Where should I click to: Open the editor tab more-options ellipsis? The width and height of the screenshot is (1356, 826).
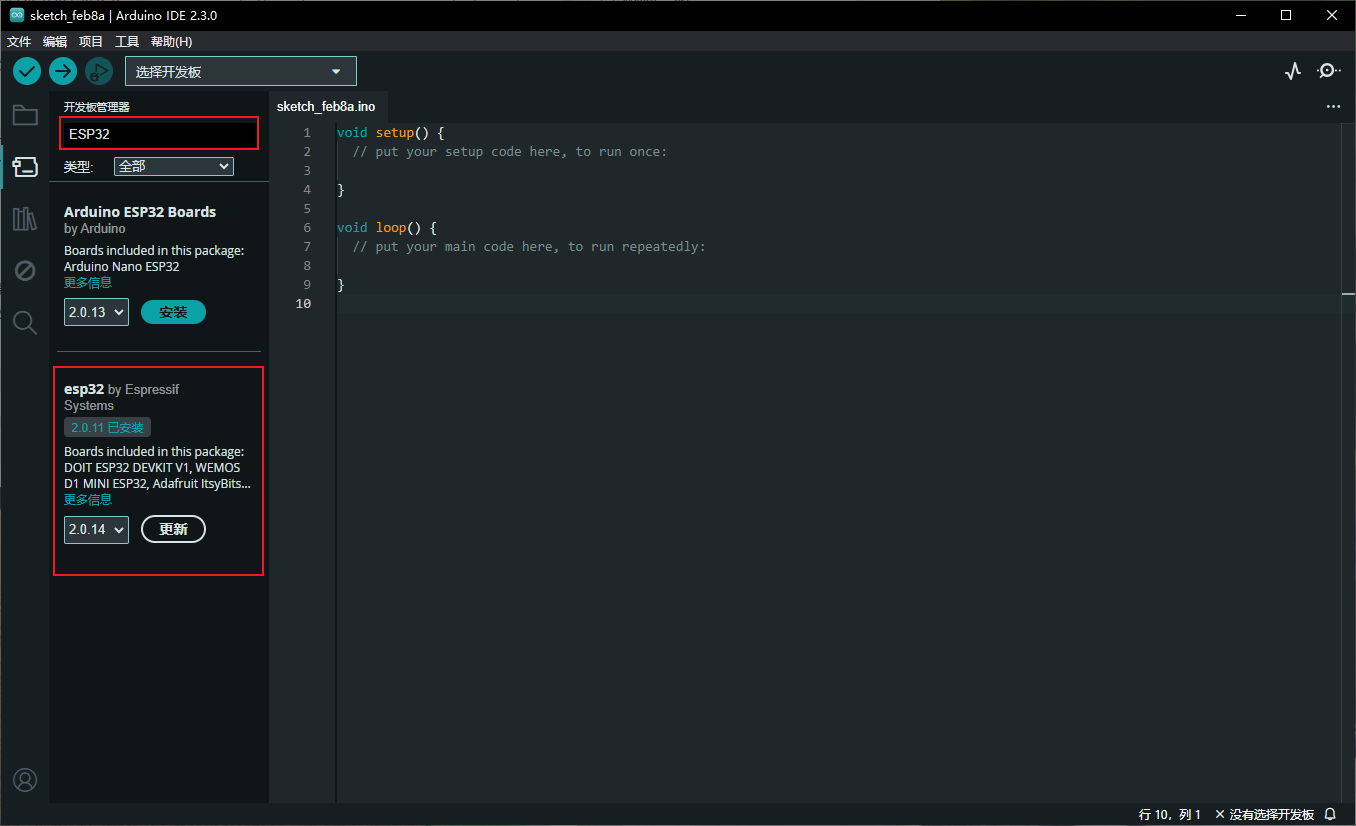click(x=1333, y=106)
